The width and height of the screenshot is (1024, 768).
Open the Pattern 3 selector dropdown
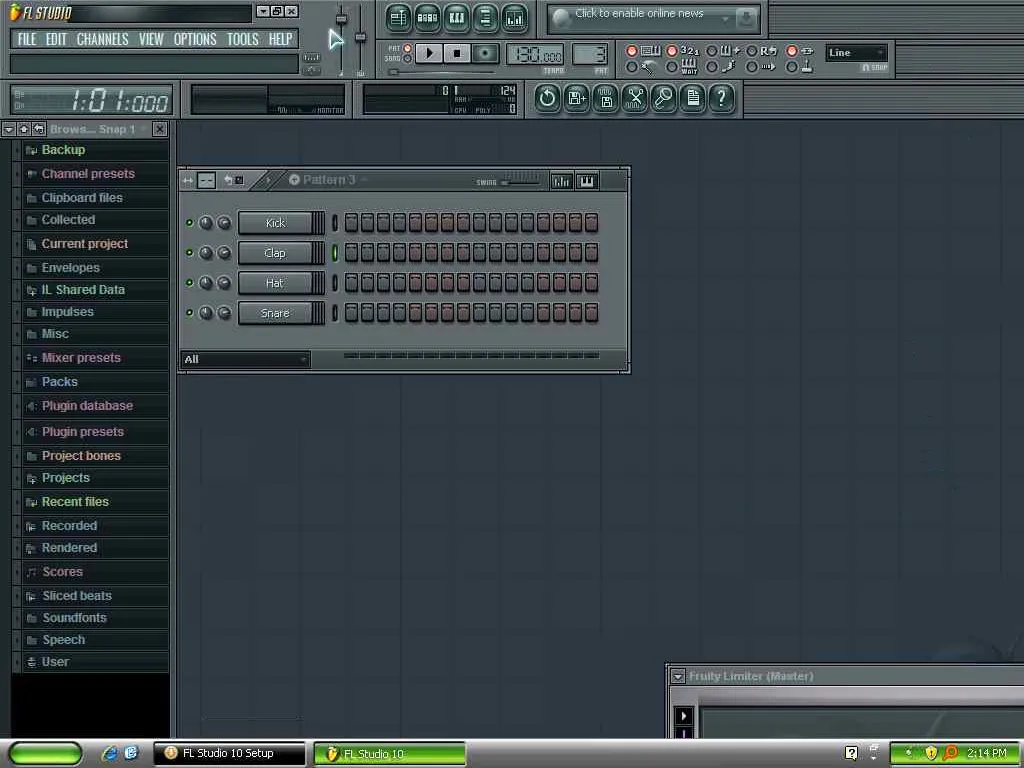point(328,180)
